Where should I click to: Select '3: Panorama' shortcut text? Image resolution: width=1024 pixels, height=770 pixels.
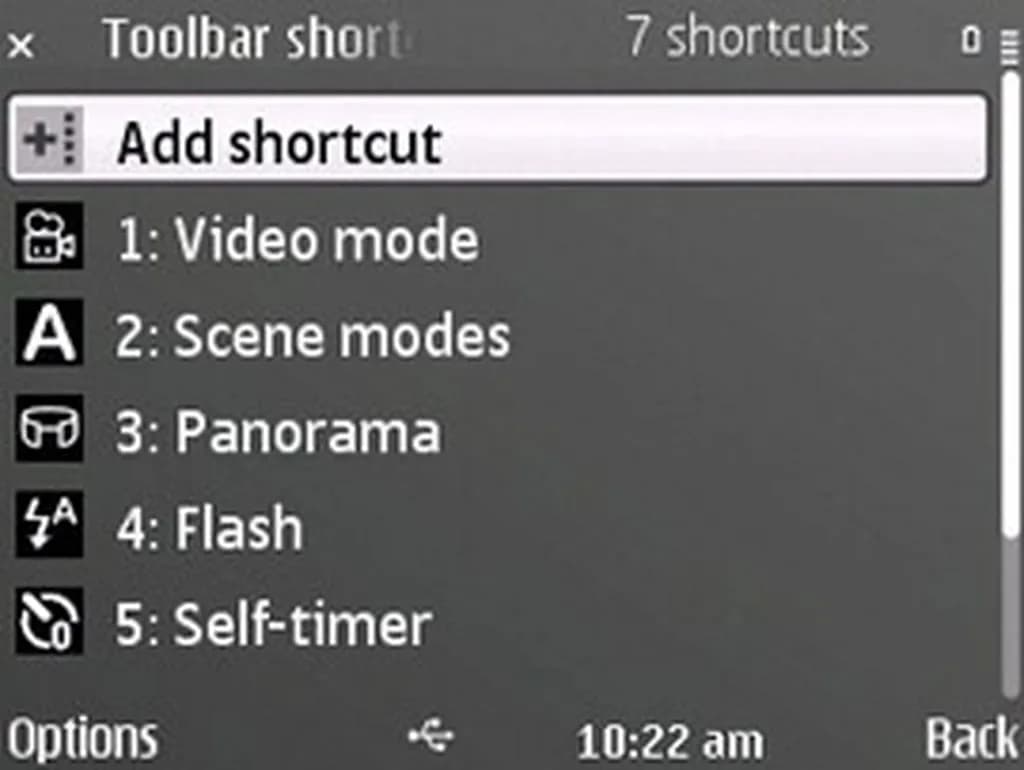(x=278, y=433)
